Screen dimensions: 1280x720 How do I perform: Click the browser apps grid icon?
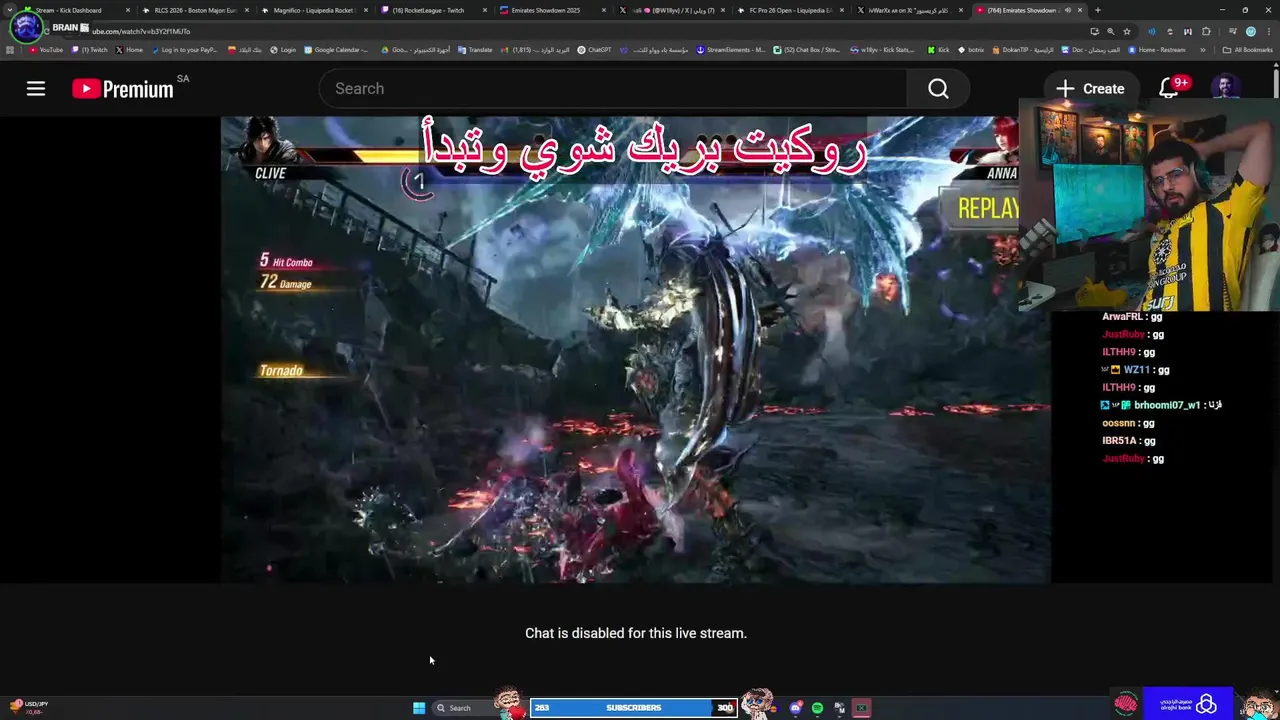(10, 49)
